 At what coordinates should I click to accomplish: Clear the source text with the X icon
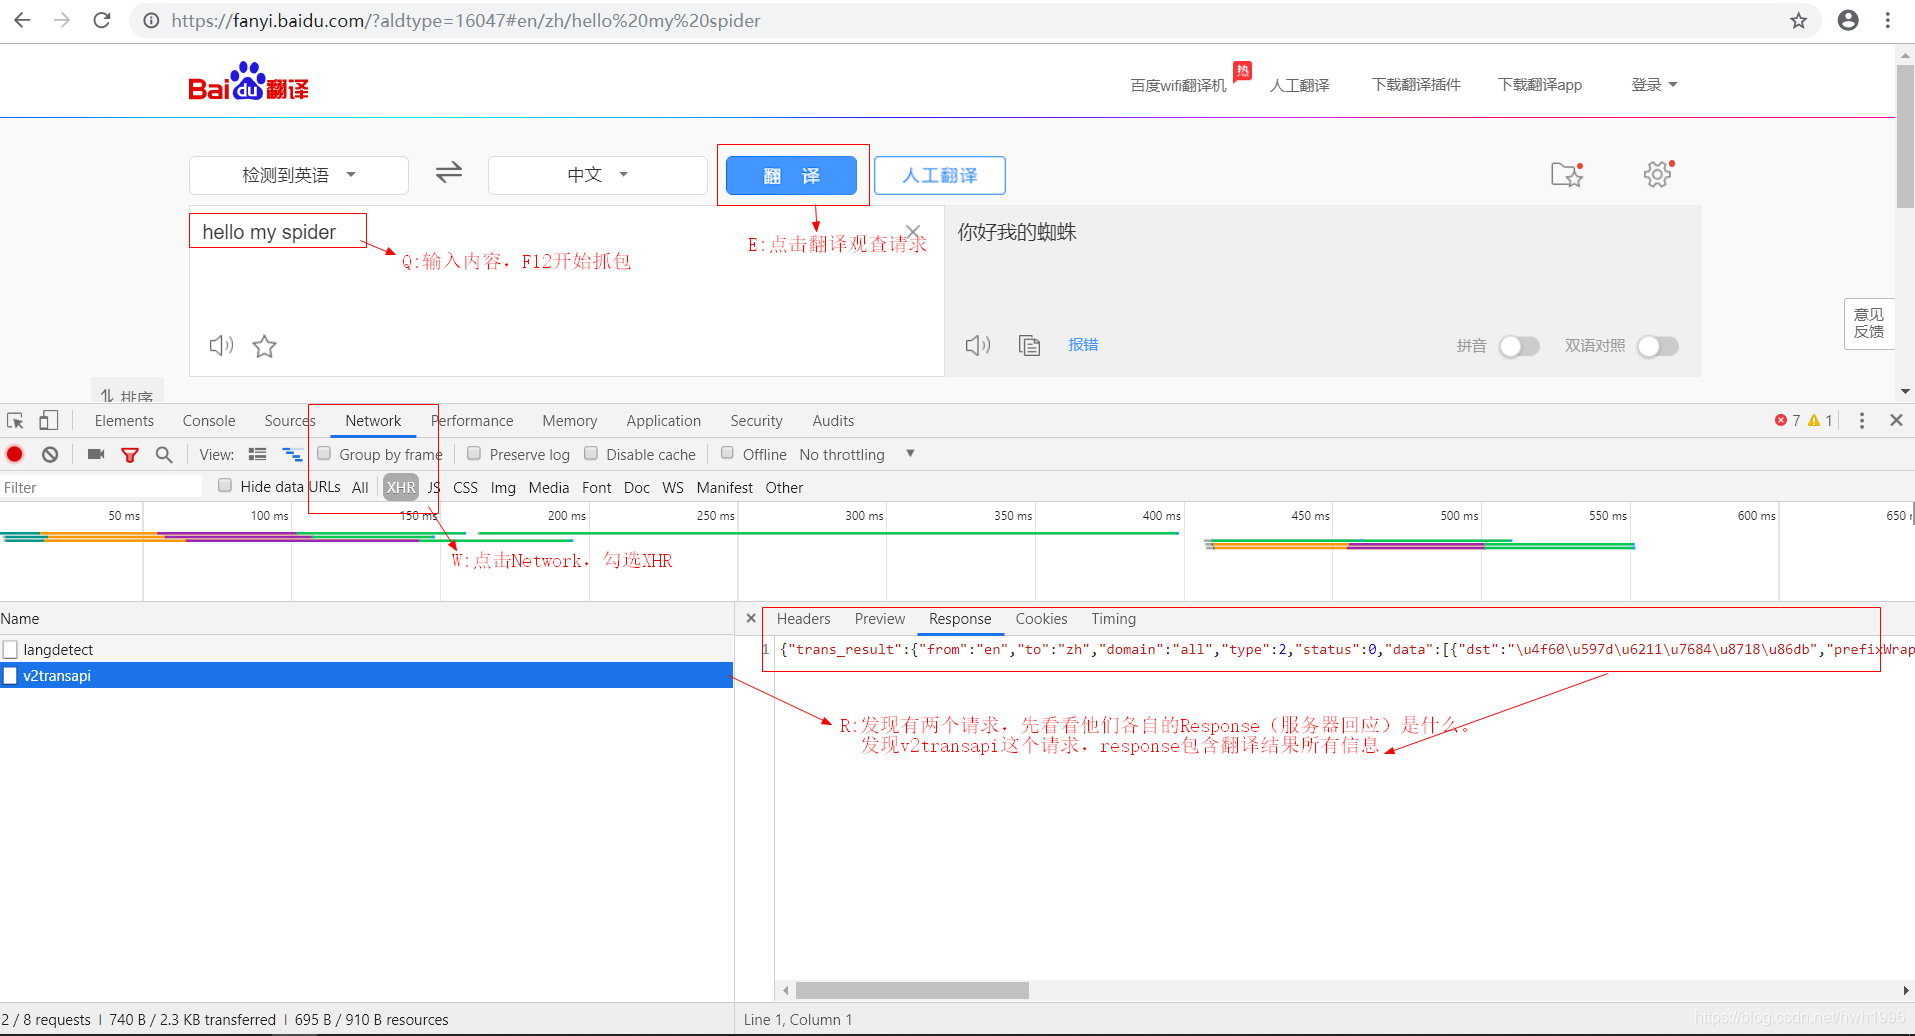pyautogui.click(x=912, y=232)
